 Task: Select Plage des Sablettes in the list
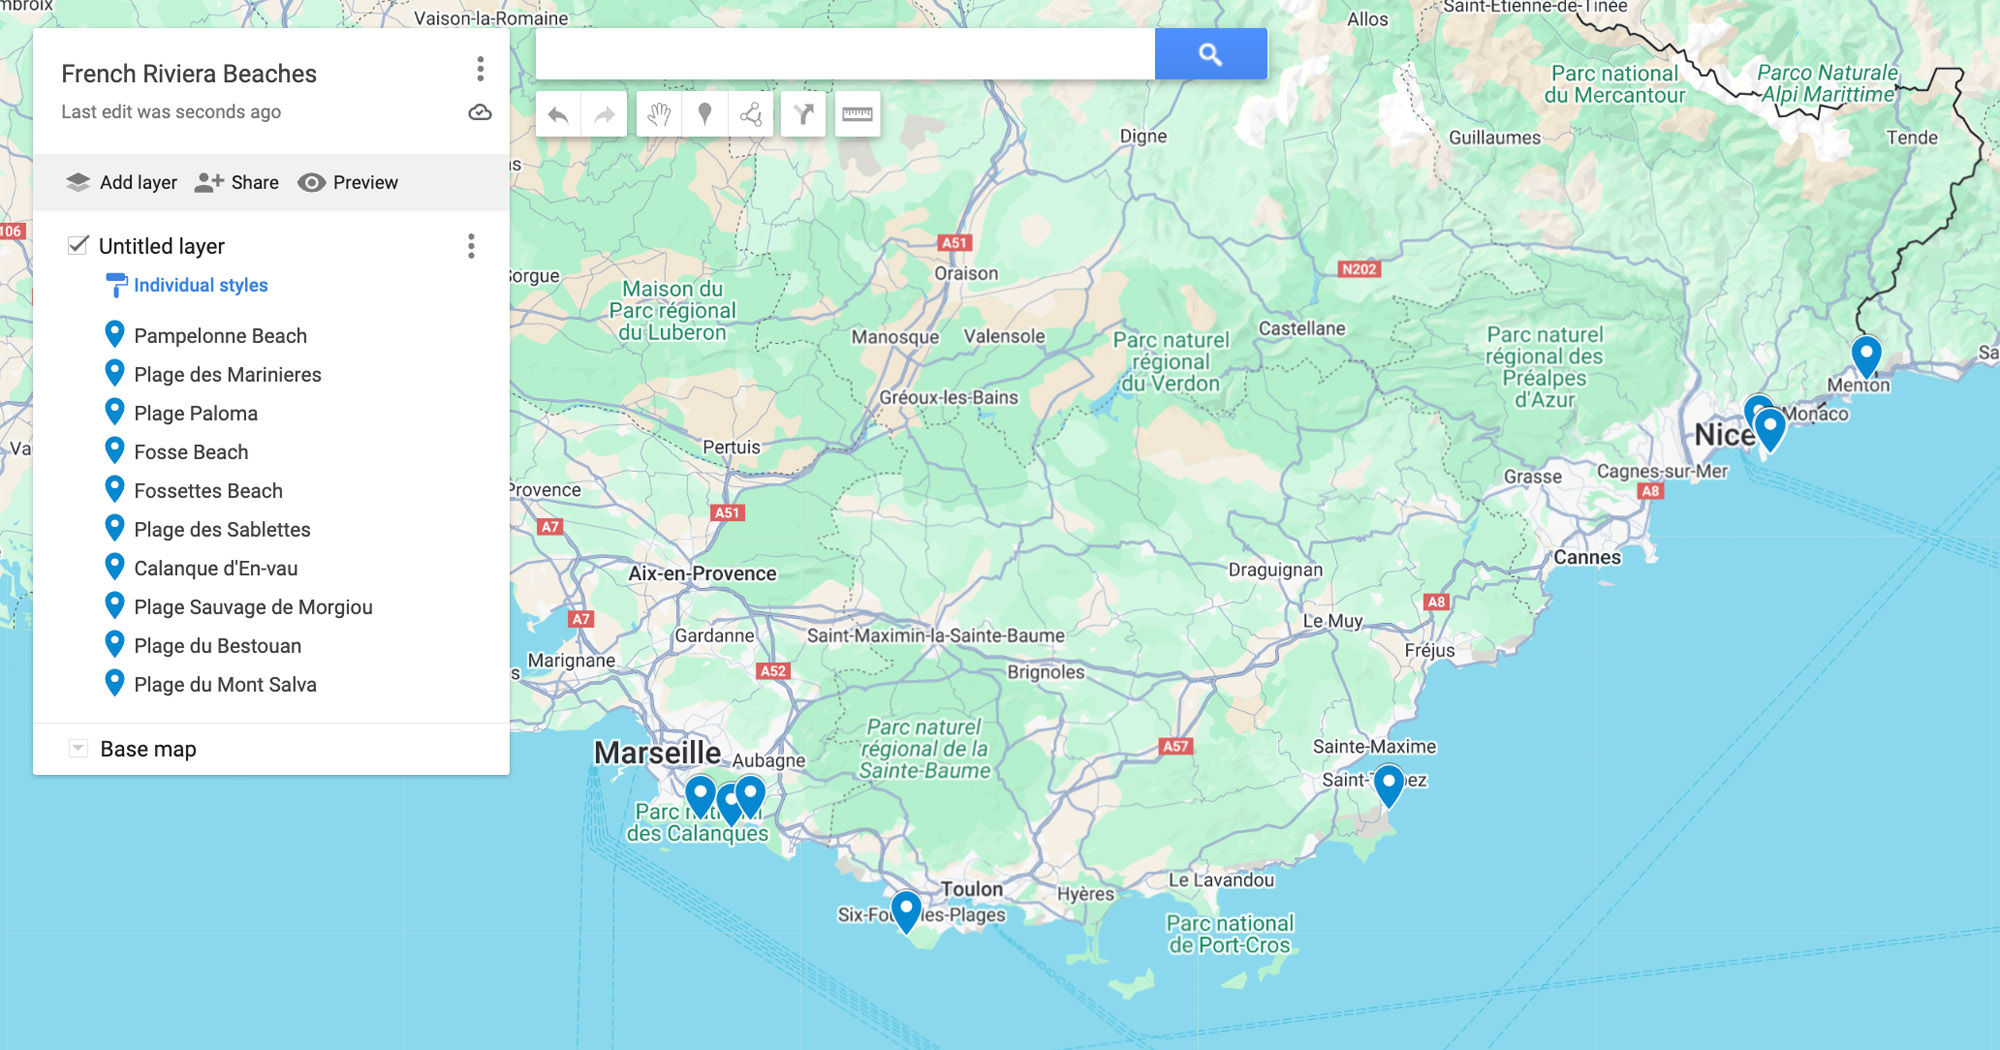point(222,530)
